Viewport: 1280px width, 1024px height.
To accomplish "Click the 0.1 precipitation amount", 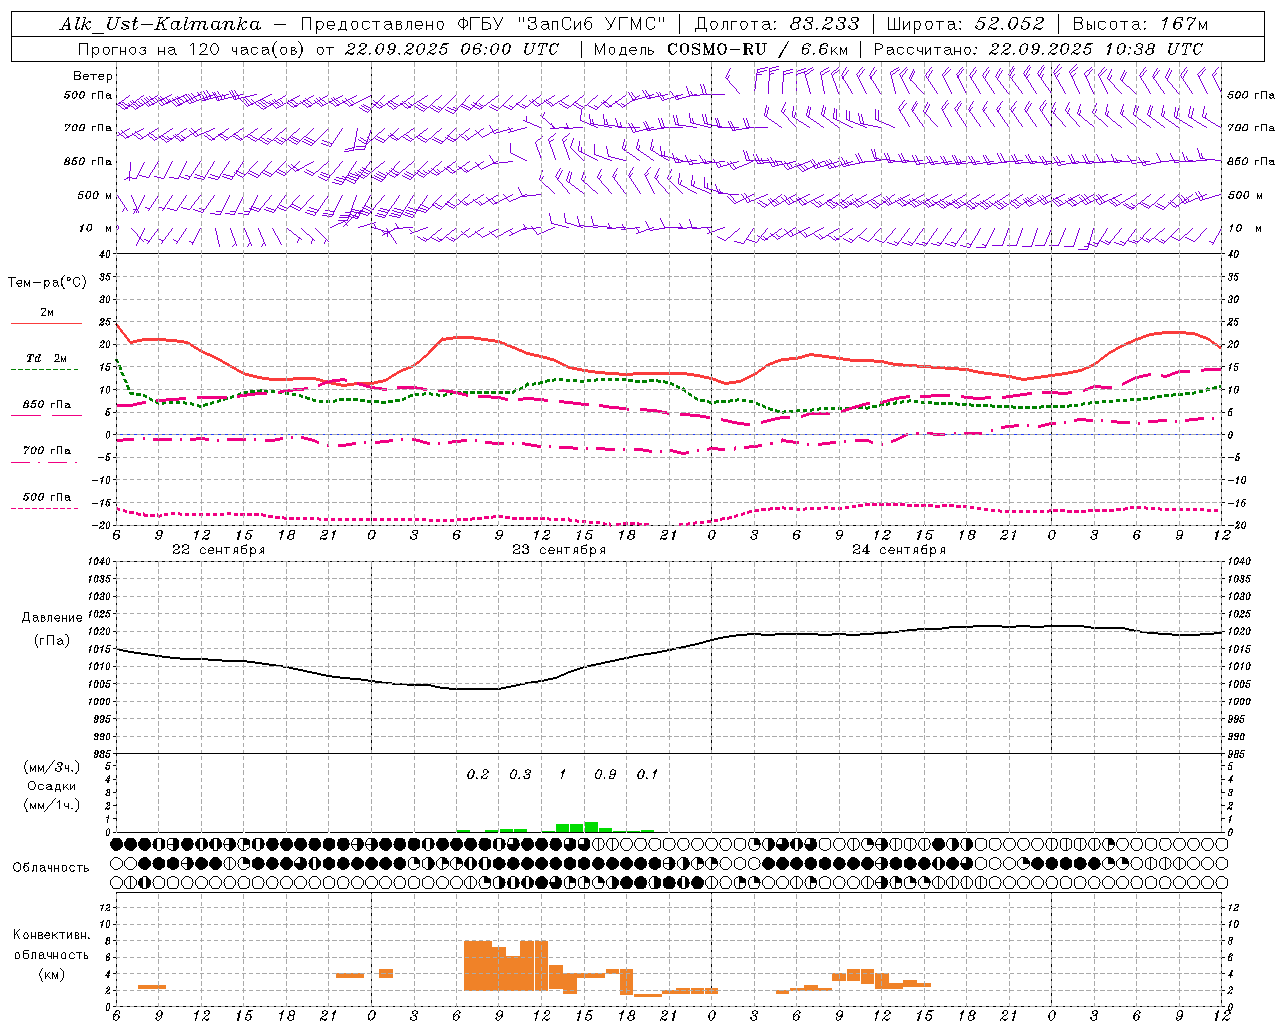I will (x=648, y=775).
